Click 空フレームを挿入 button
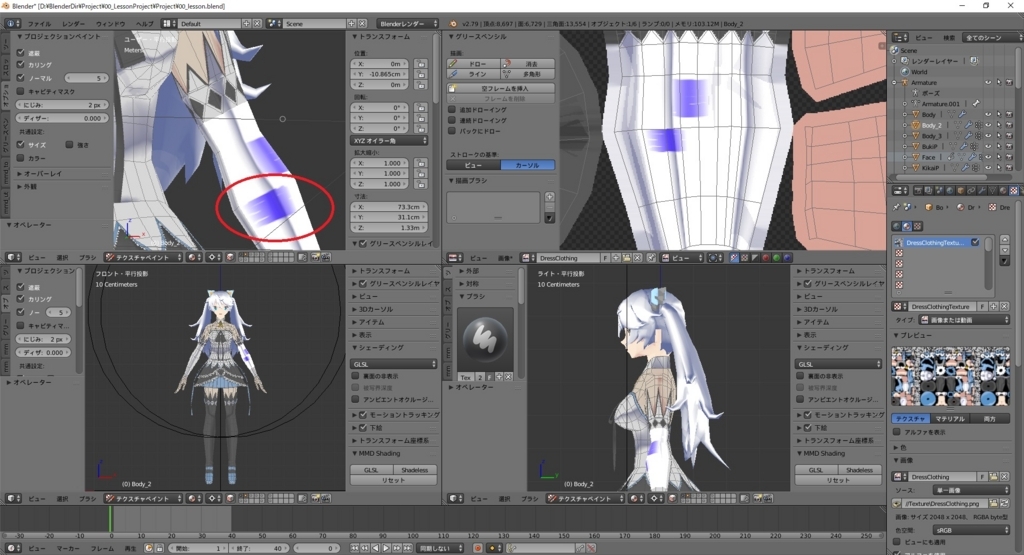The height and width of the screenshot is (555, 1024). click(x=501, y=88)
